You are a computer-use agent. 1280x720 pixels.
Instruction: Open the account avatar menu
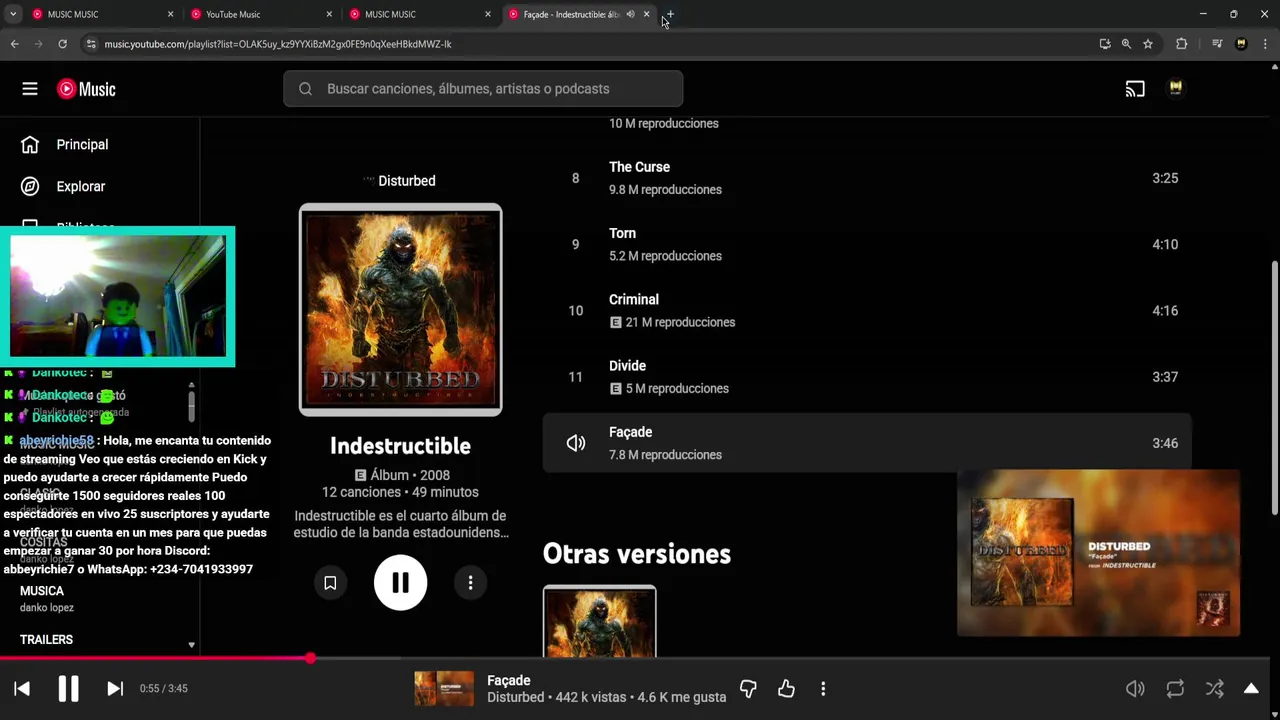point(1176,89)
